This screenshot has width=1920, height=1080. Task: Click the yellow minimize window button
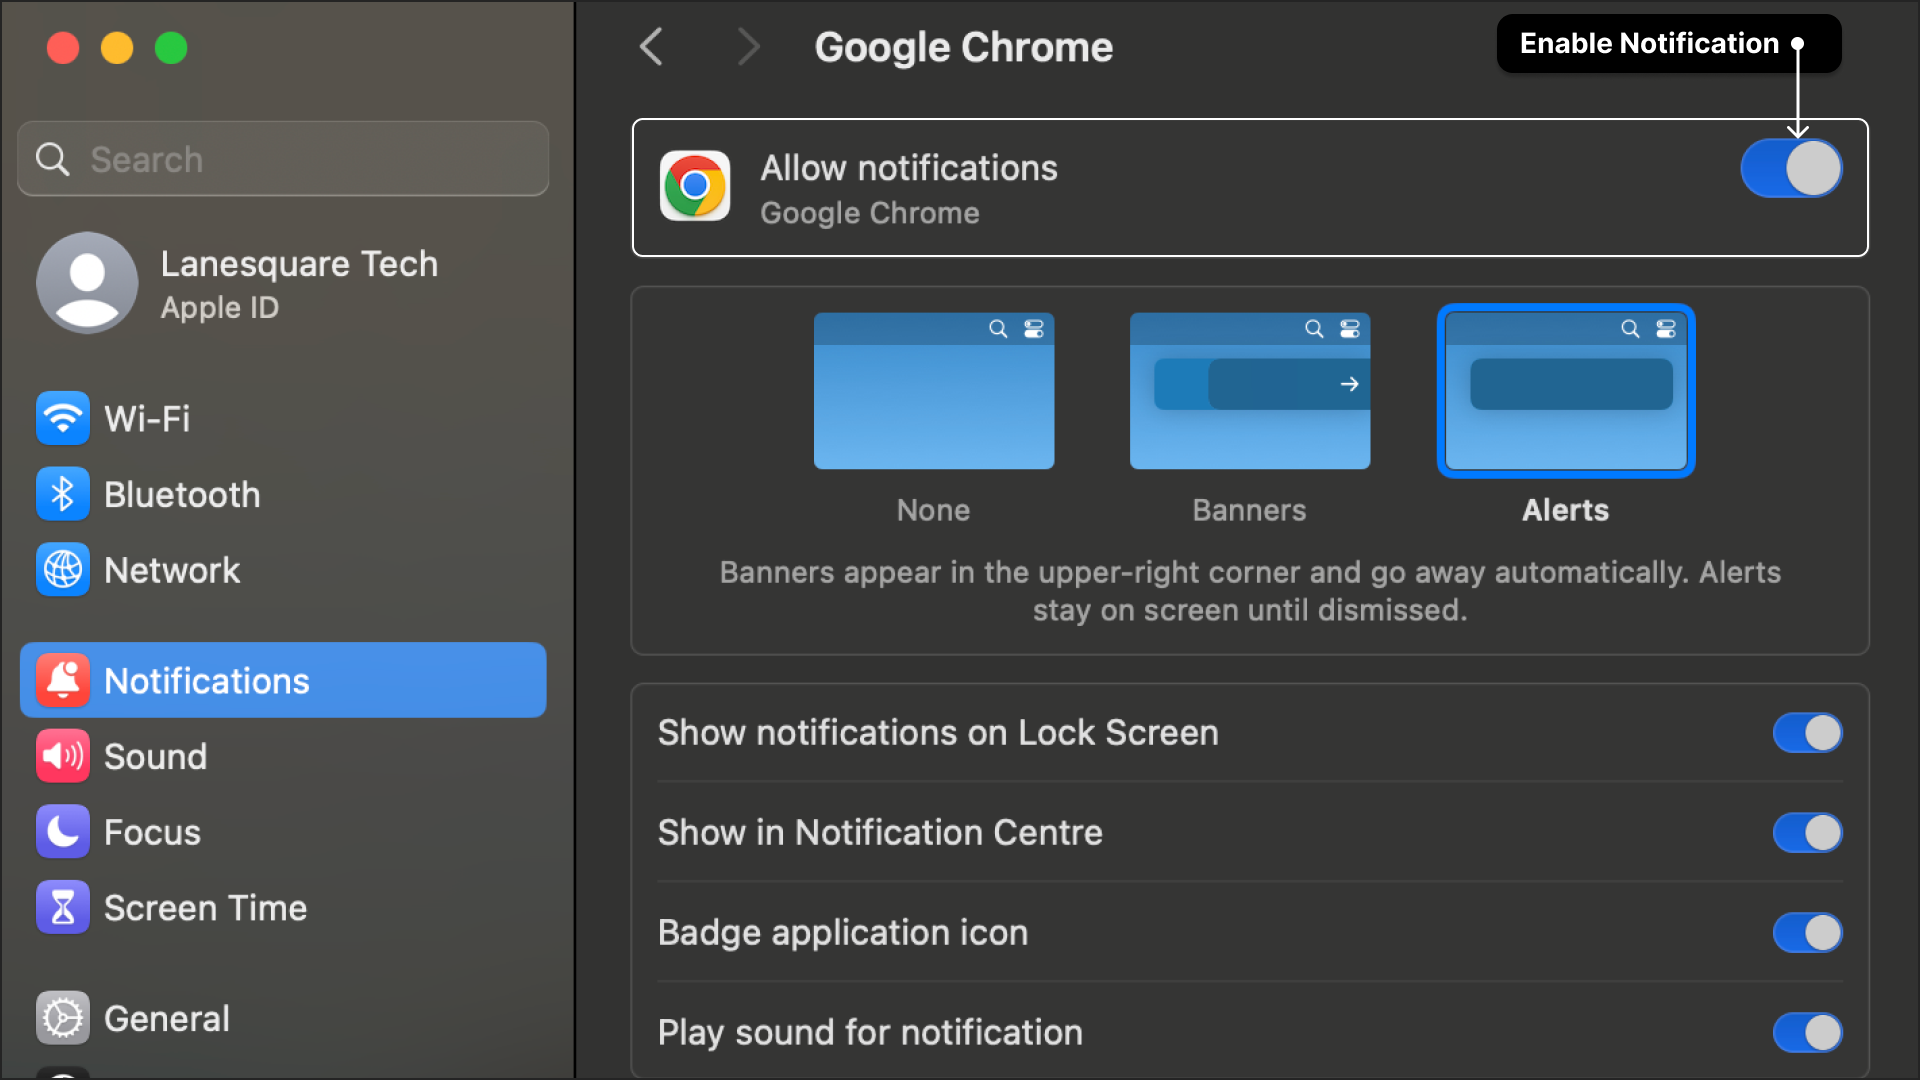click(117, 48)
